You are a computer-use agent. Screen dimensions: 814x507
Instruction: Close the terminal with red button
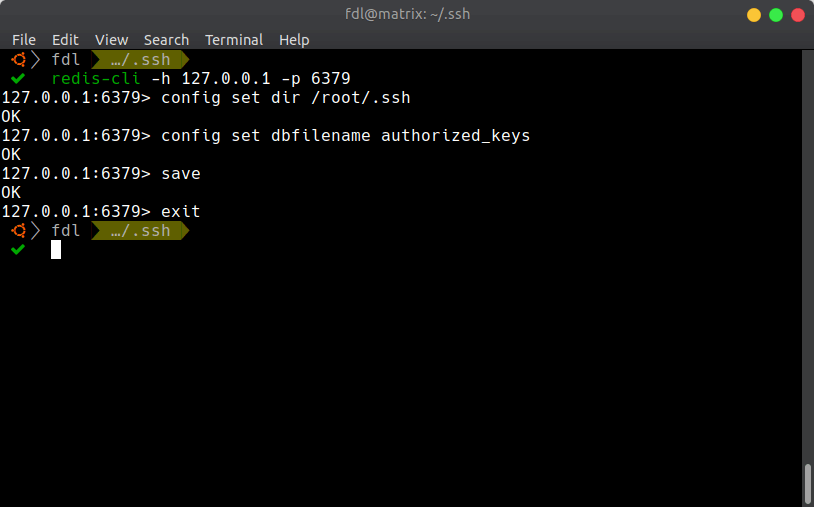798,15
